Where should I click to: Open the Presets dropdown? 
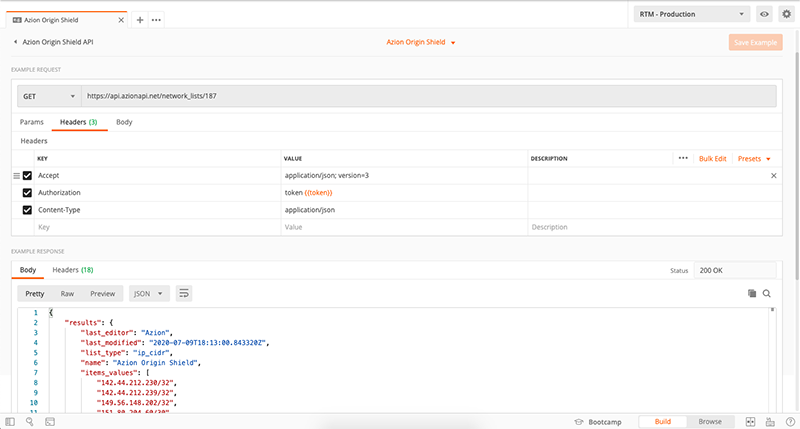point(754,159)
